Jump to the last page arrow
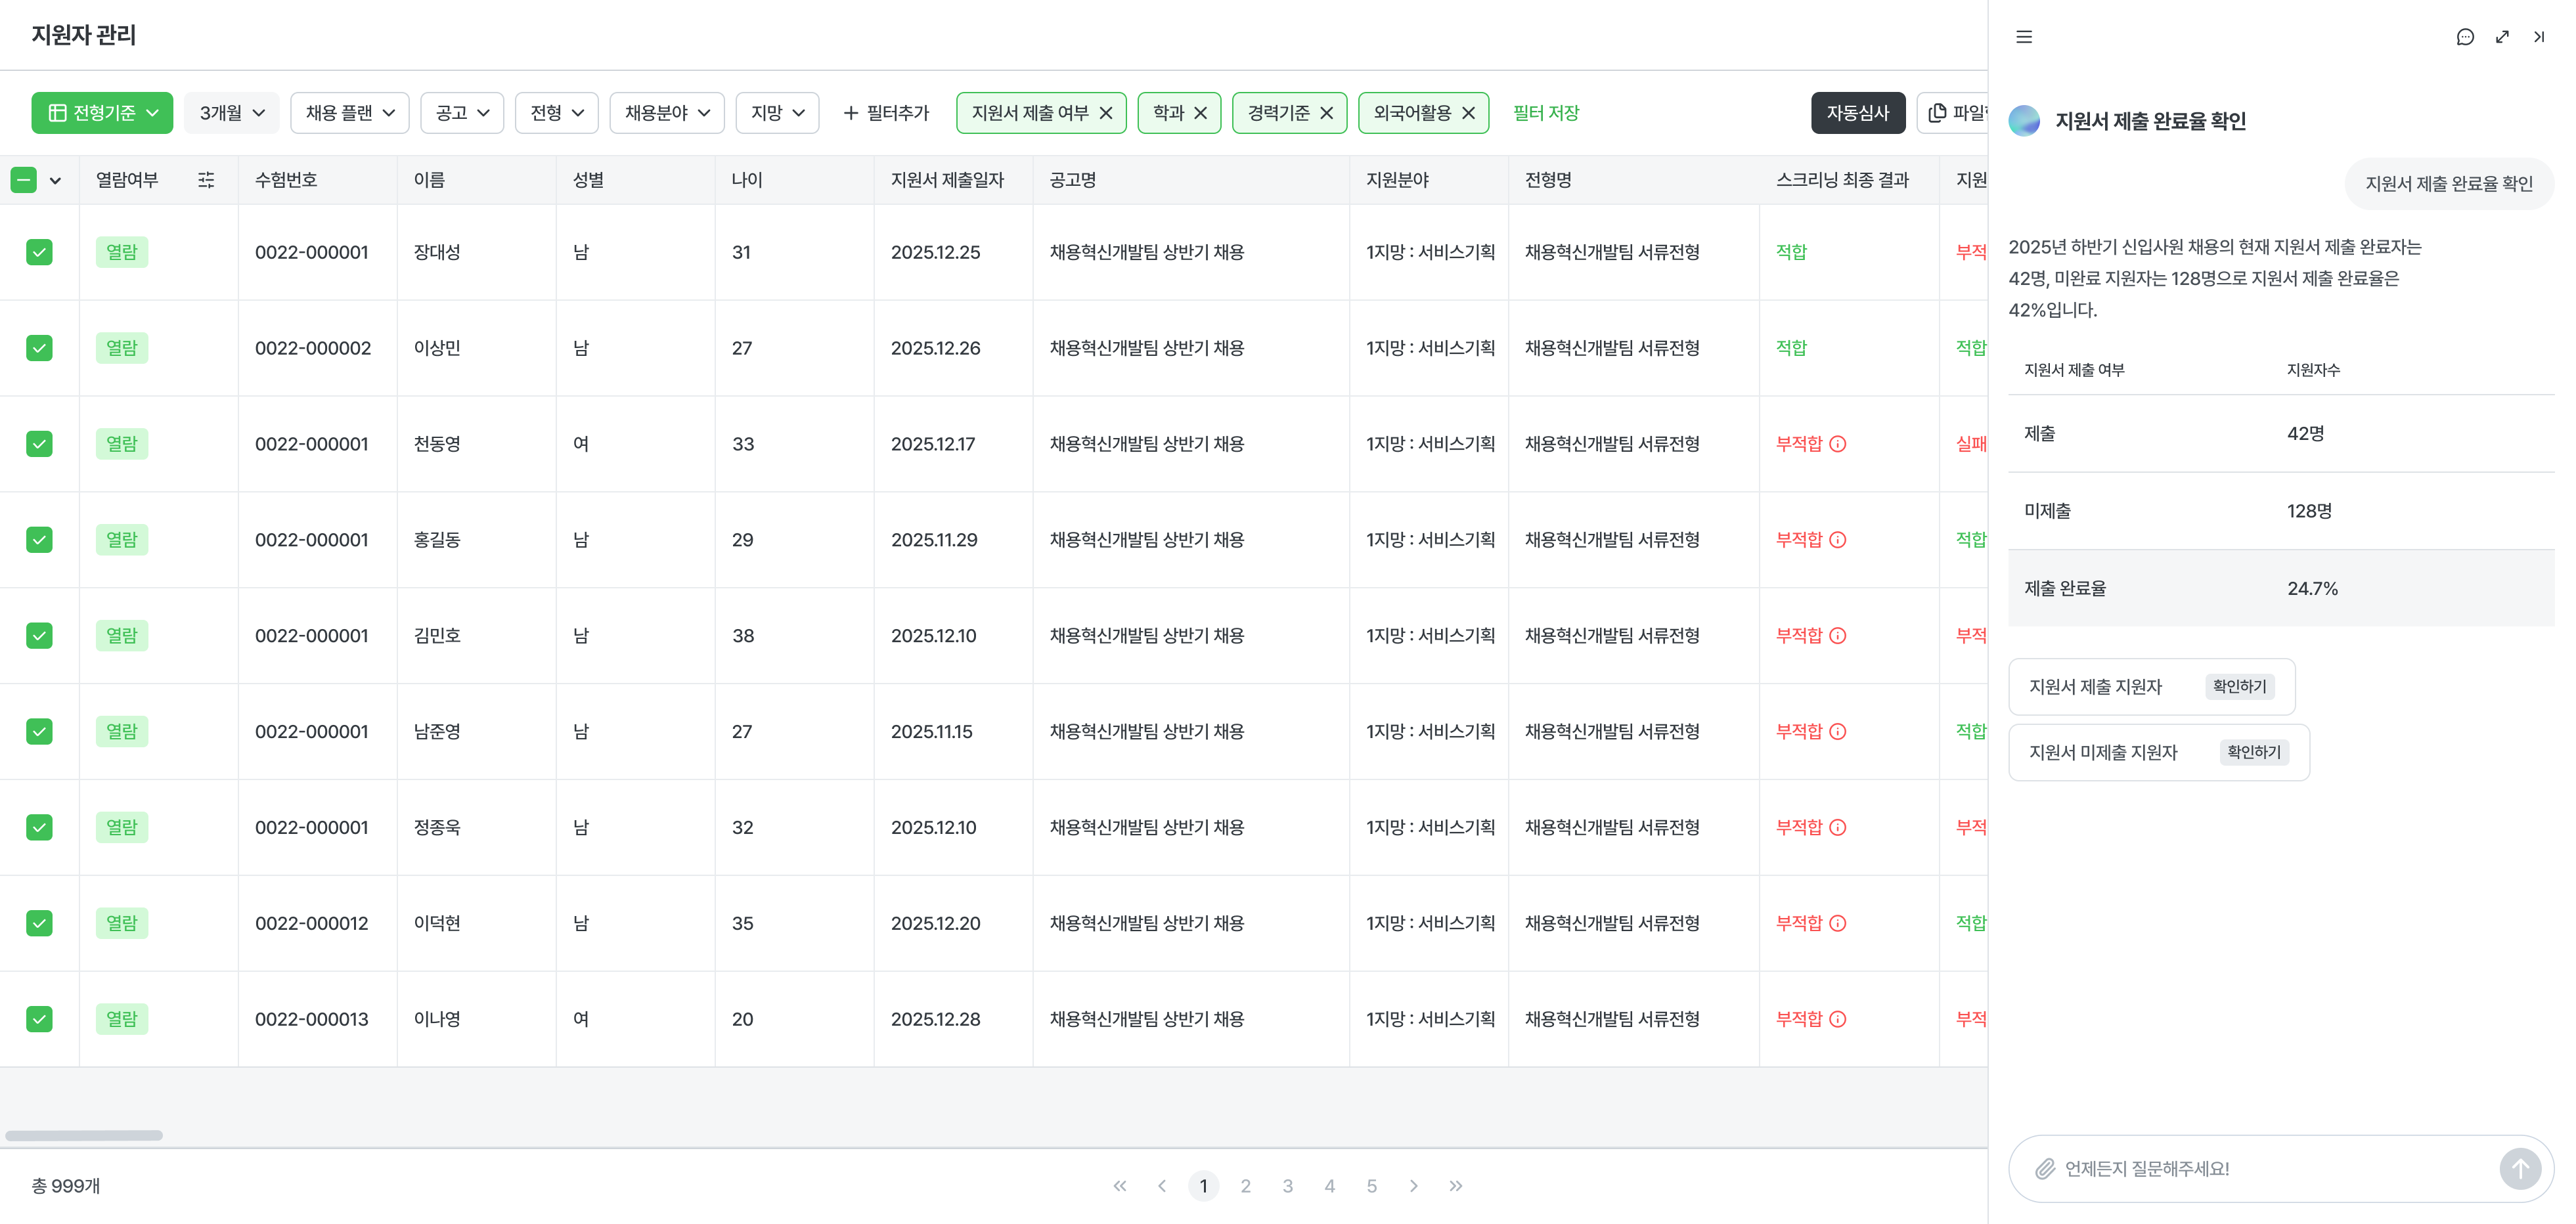 click(x=1456, y=1186)
